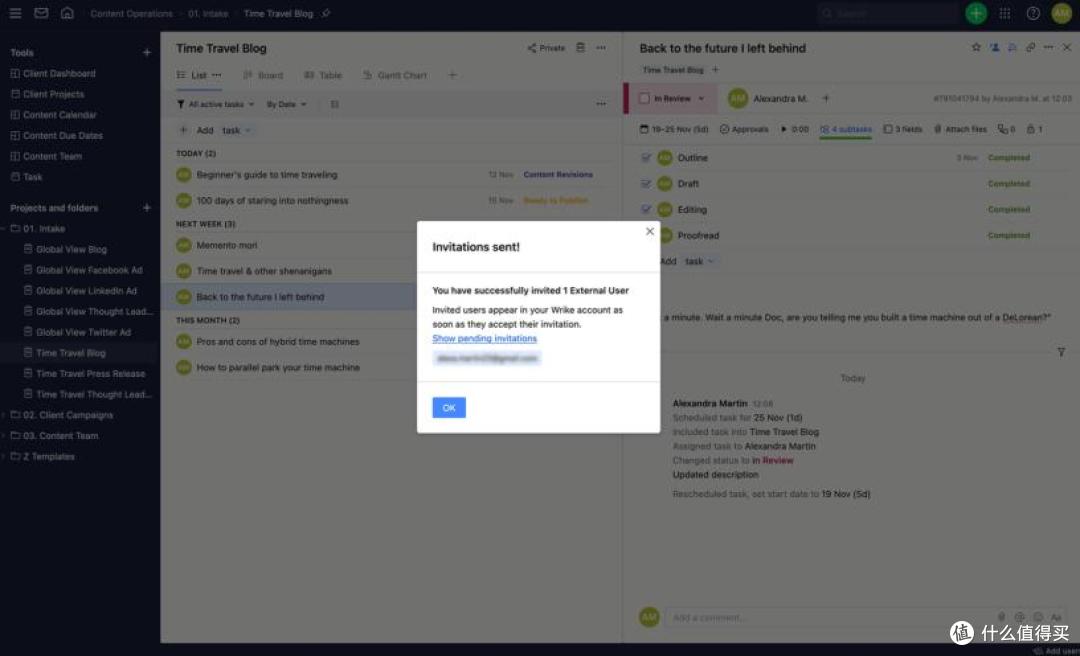Open the 19–25 Nov date range
The height and width of the screenshot is (656, 1080).
(x=674, y=129)
